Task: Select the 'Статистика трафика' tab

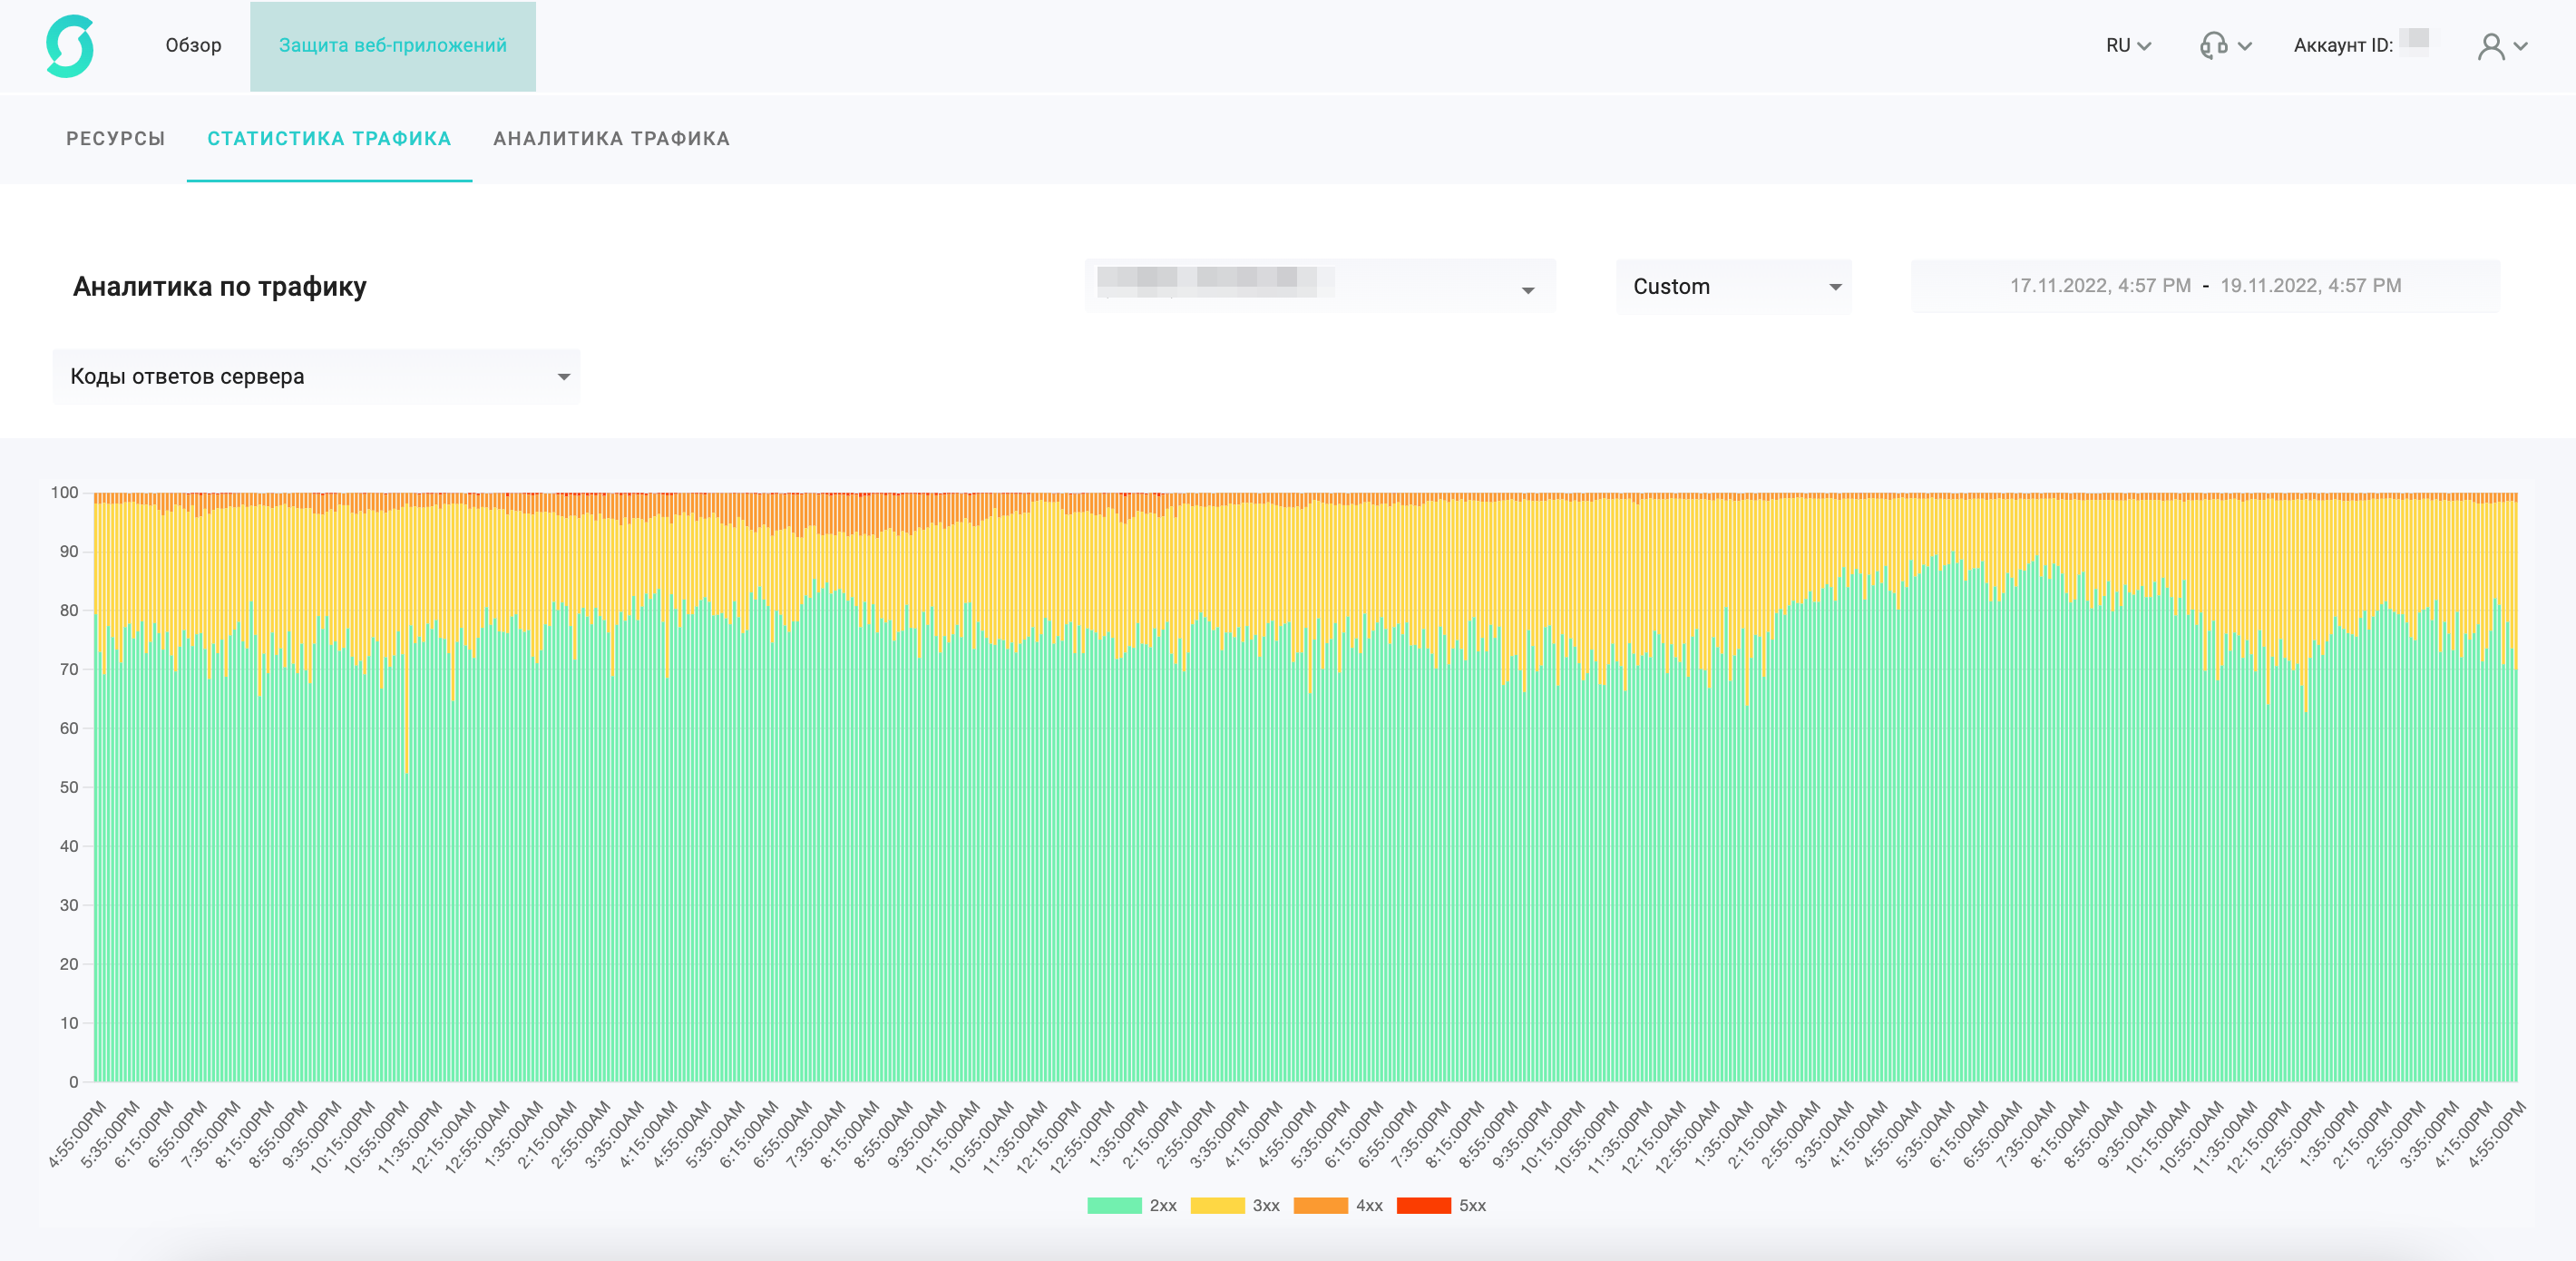Action: 329,139
